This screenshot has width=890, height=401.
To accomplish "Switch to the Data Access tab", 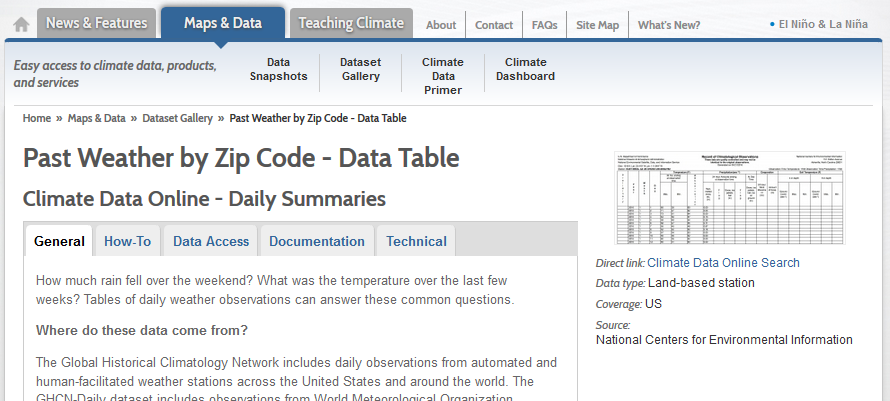I will [210, 241].
